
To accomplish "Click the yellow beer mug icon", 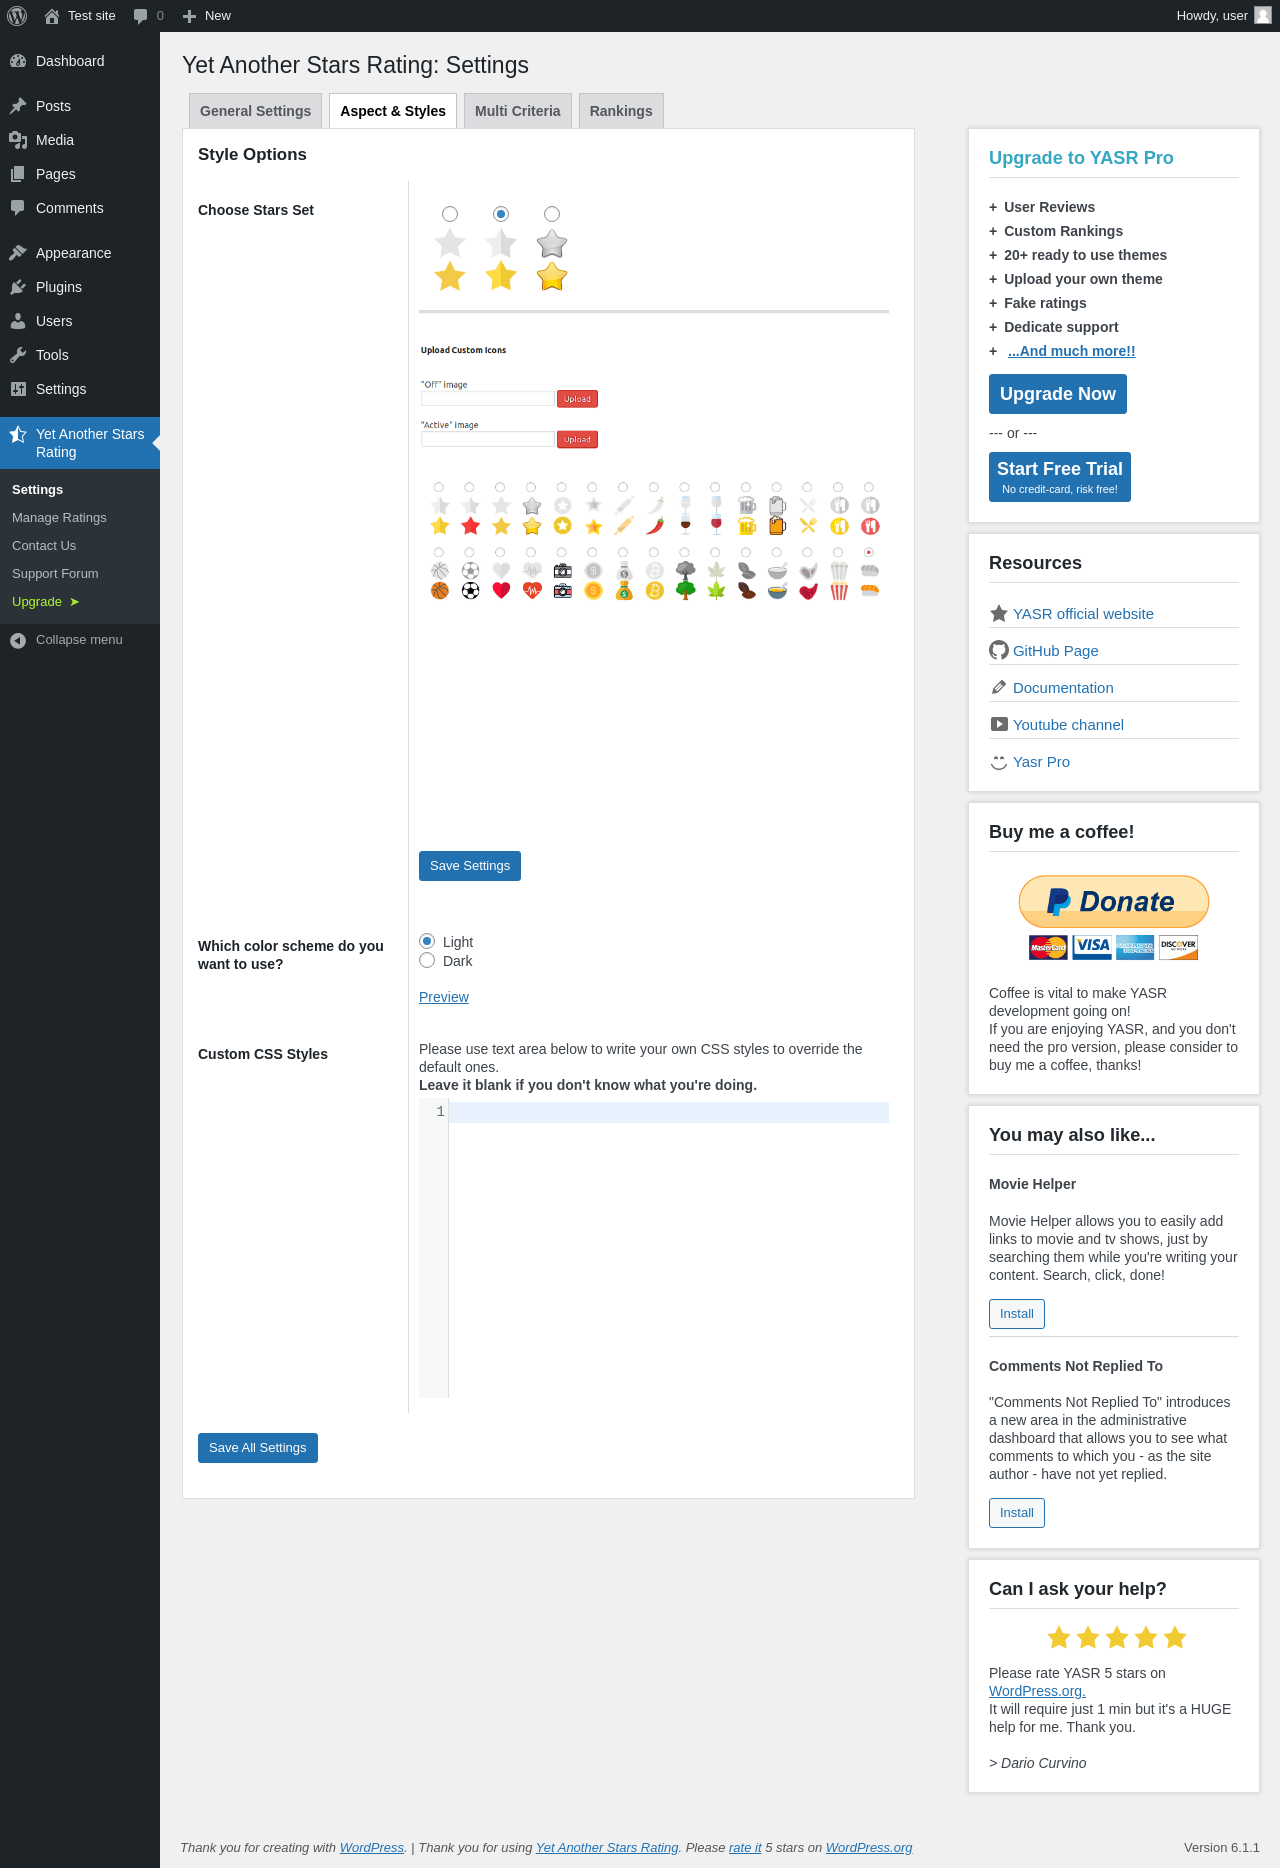I will (747, 526).
